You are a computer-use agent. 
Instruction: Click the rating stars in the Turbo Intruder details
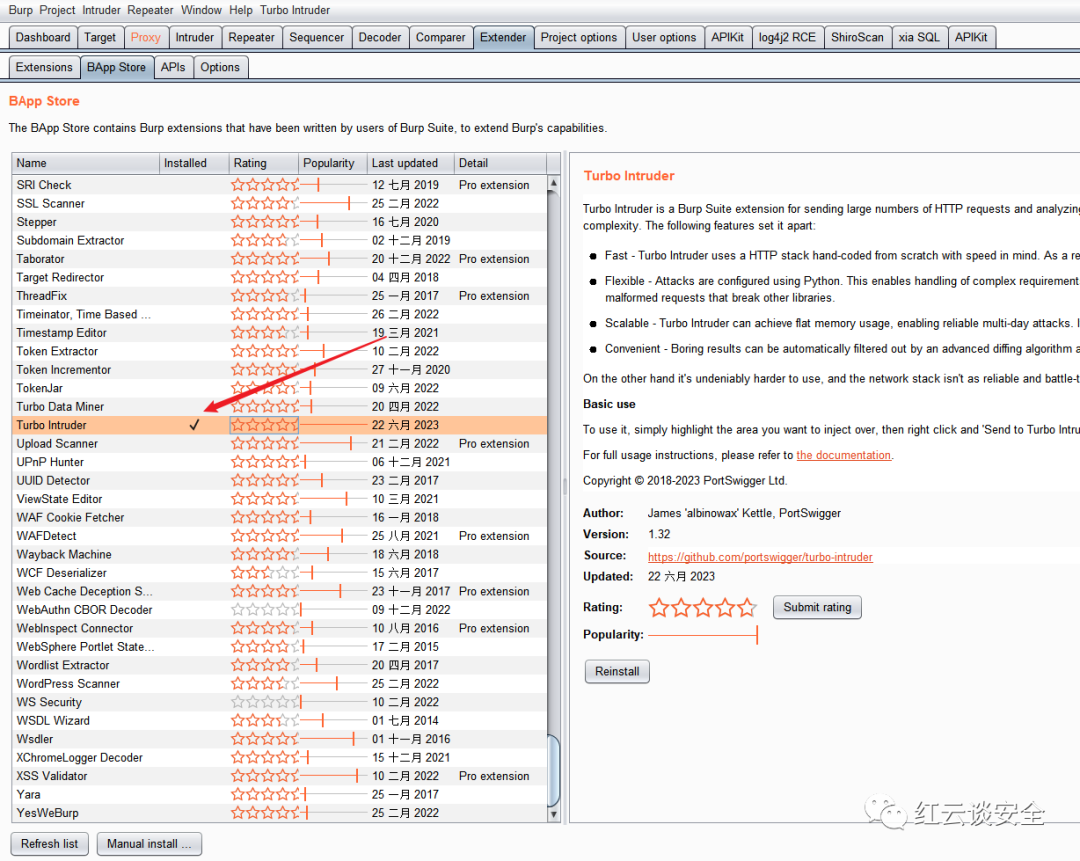(x=702, y=608)
